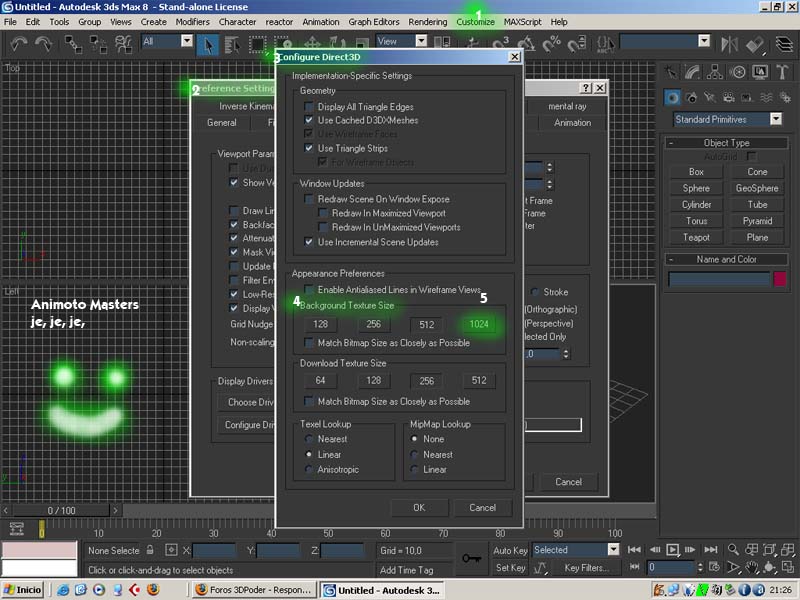Viewport: 800px width, 600px height.
Task: Switch to General tab in Preference Settings
Action: 221,122
